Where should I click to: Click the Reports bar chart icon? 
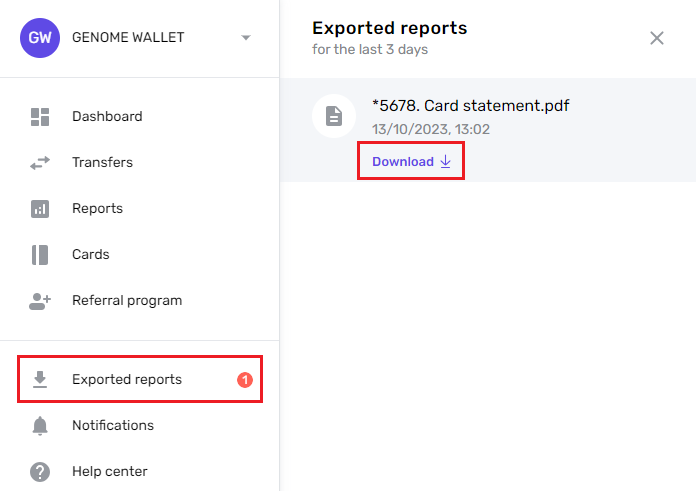(x=40, y=209)
